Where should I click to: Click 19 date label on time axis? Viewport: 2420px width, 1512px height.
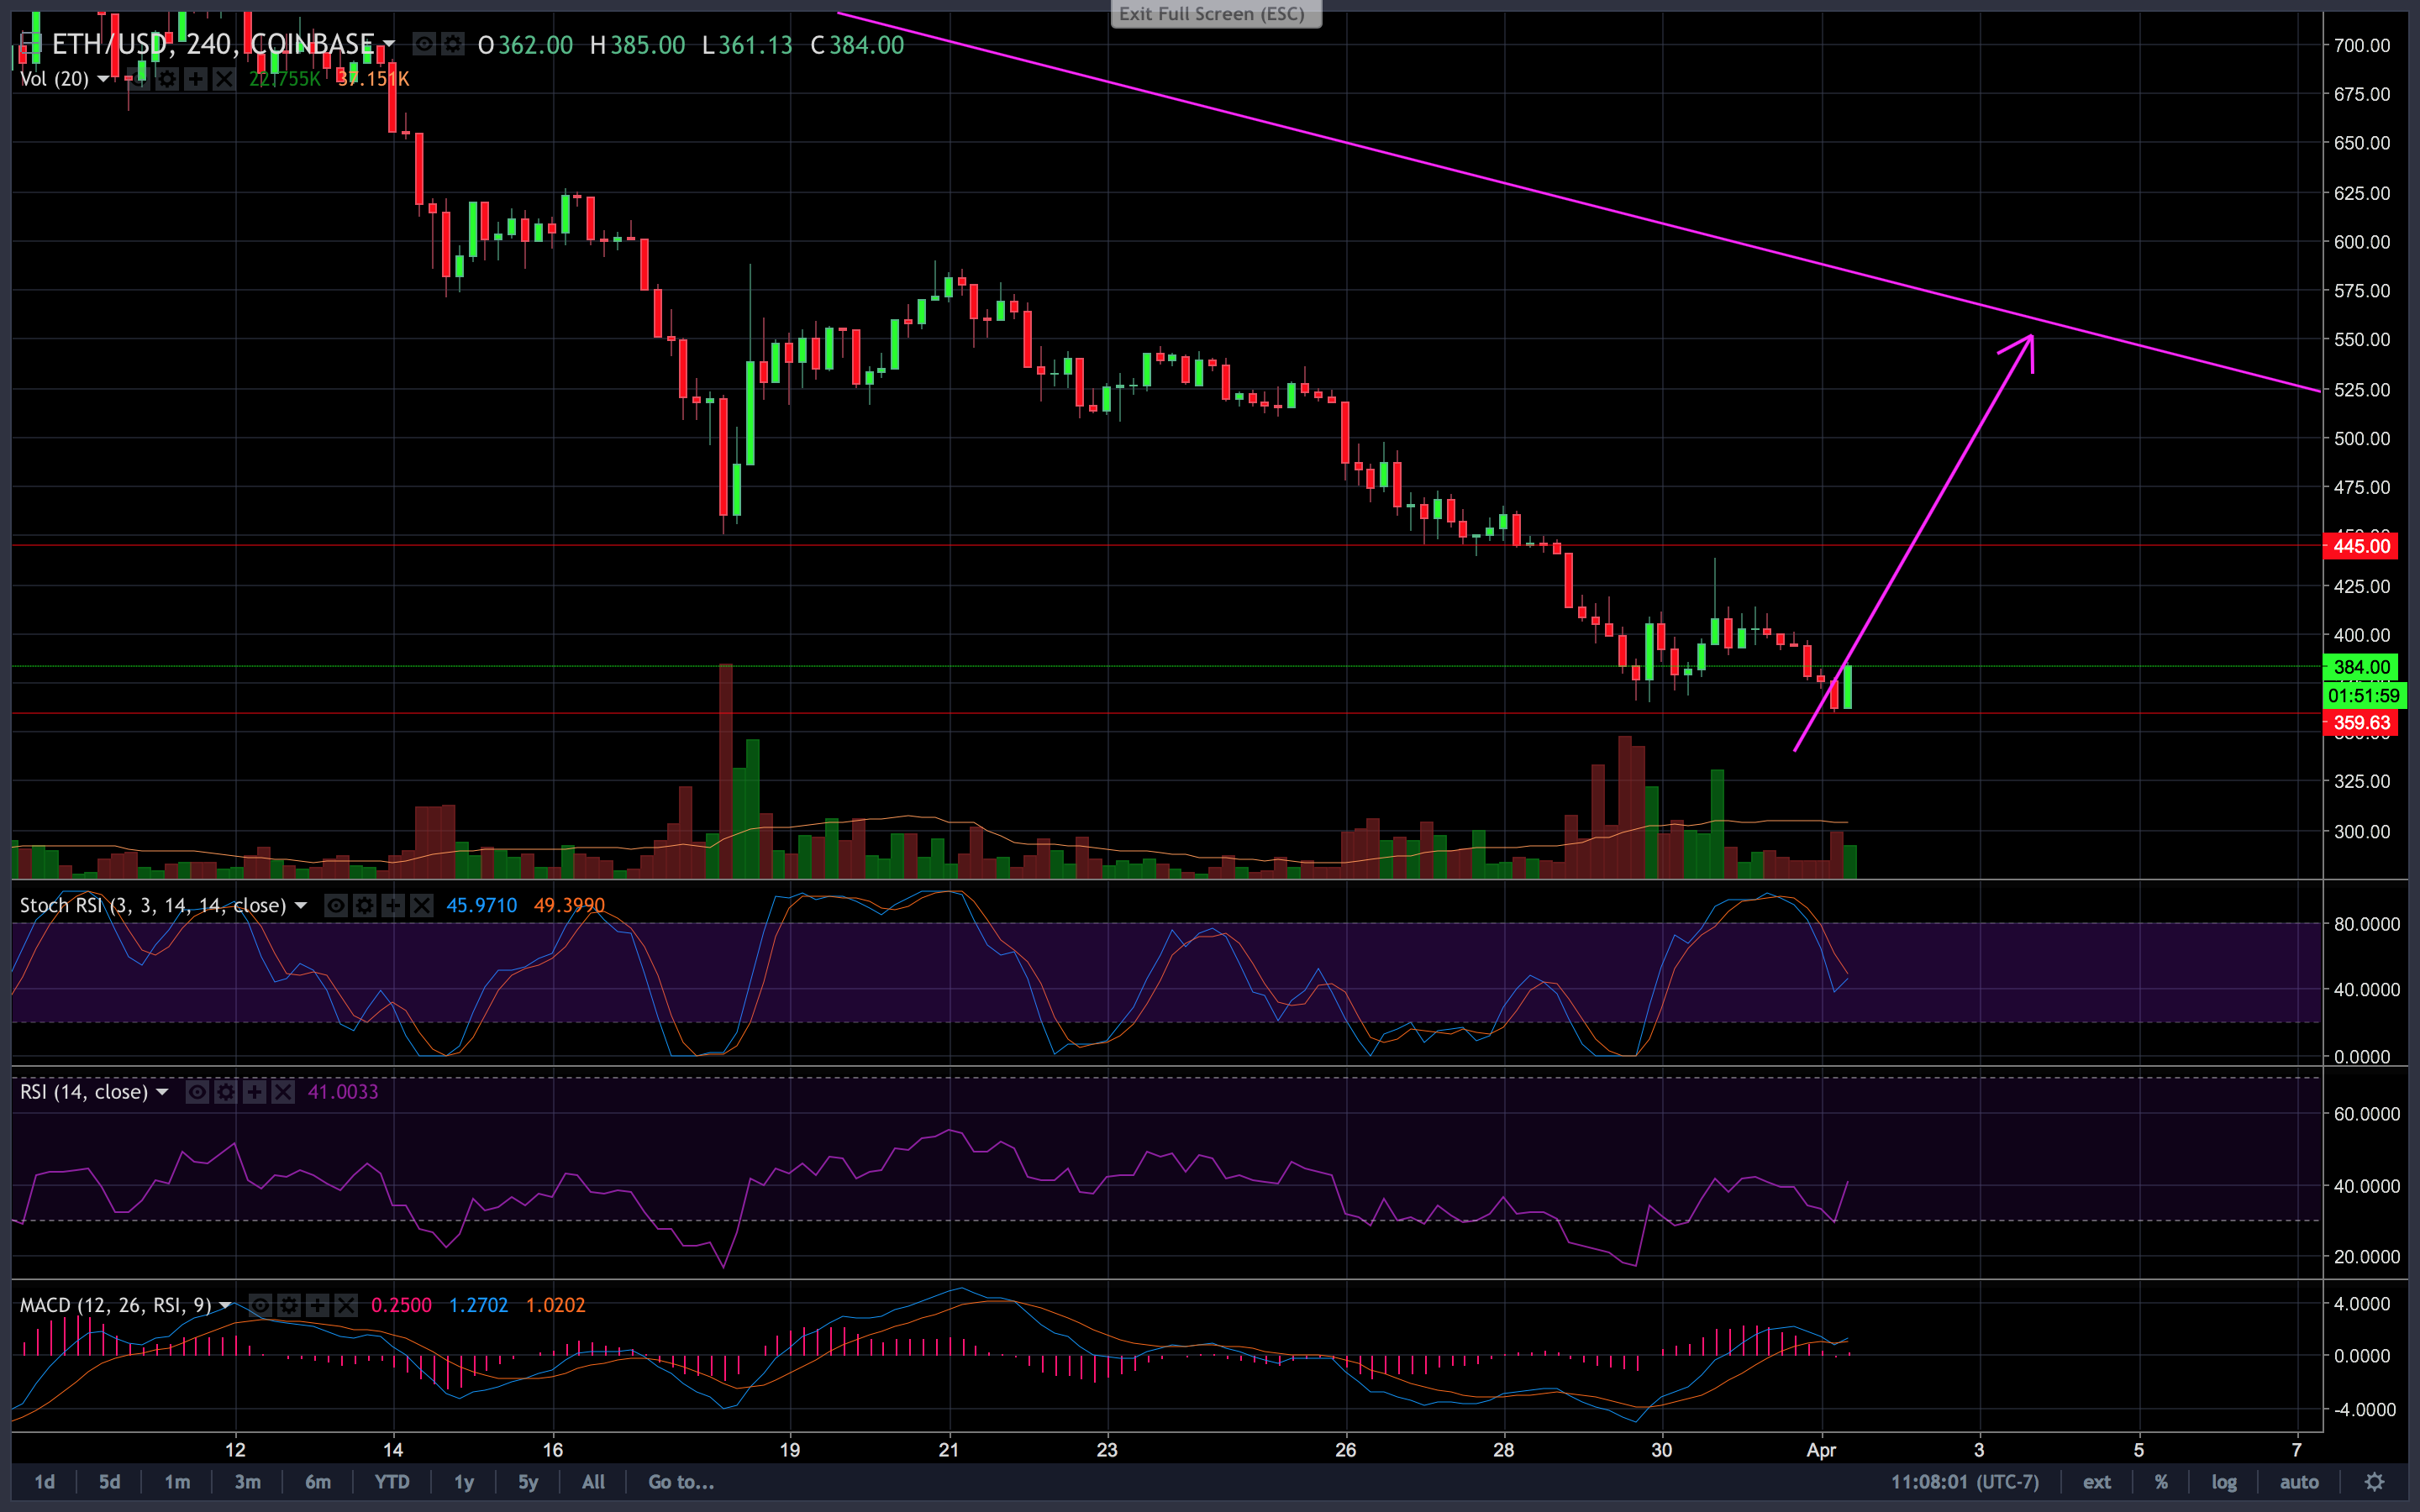point(790,1450)
